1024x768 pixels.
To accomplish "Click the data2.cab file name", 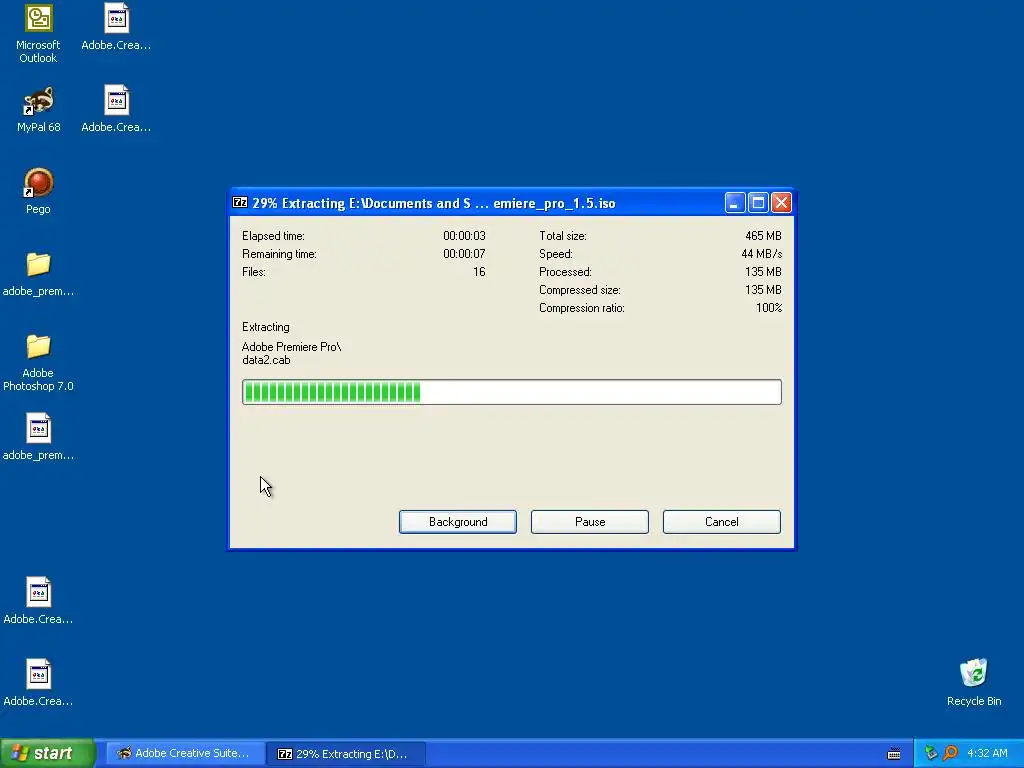I will click(x=266, y=360).
